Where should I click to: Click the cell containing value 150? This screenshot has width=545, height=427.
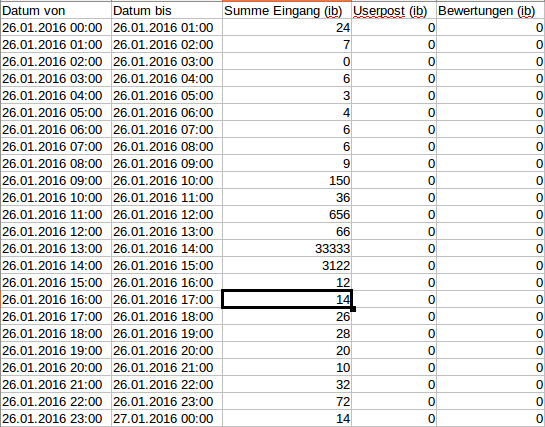287,181
